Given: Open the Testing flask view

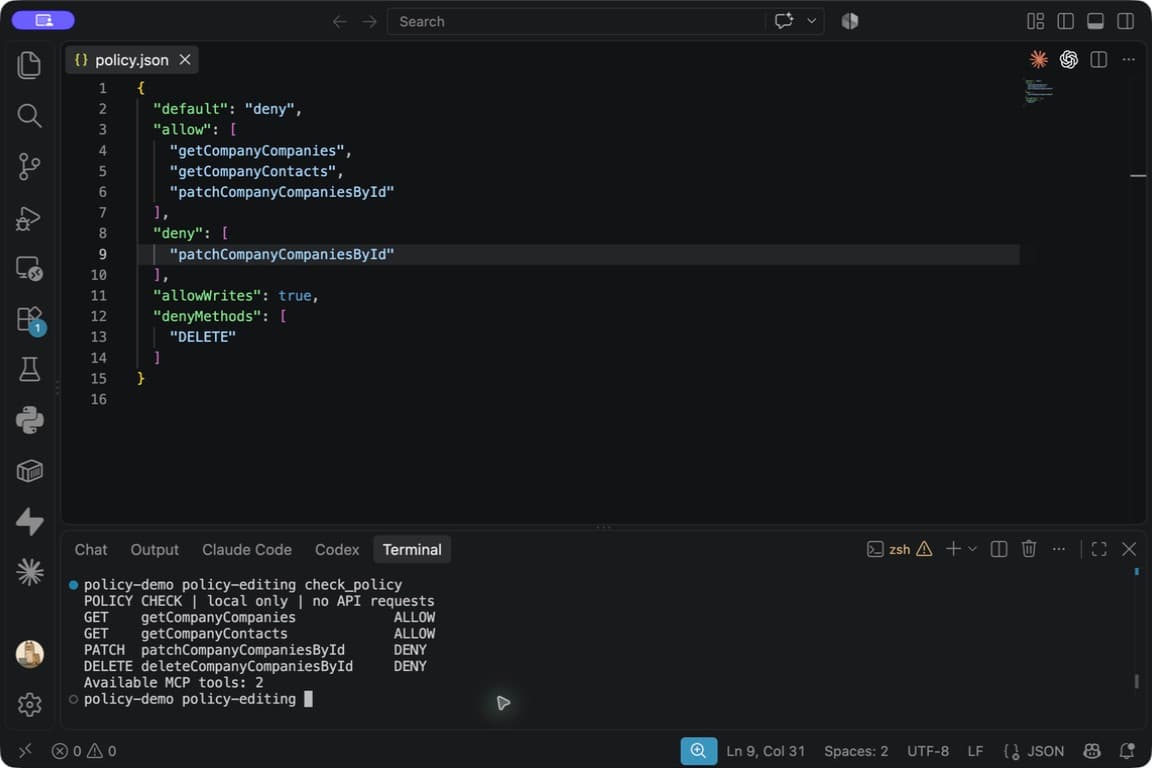Looking at the screenshot, I should coord(29,369).
